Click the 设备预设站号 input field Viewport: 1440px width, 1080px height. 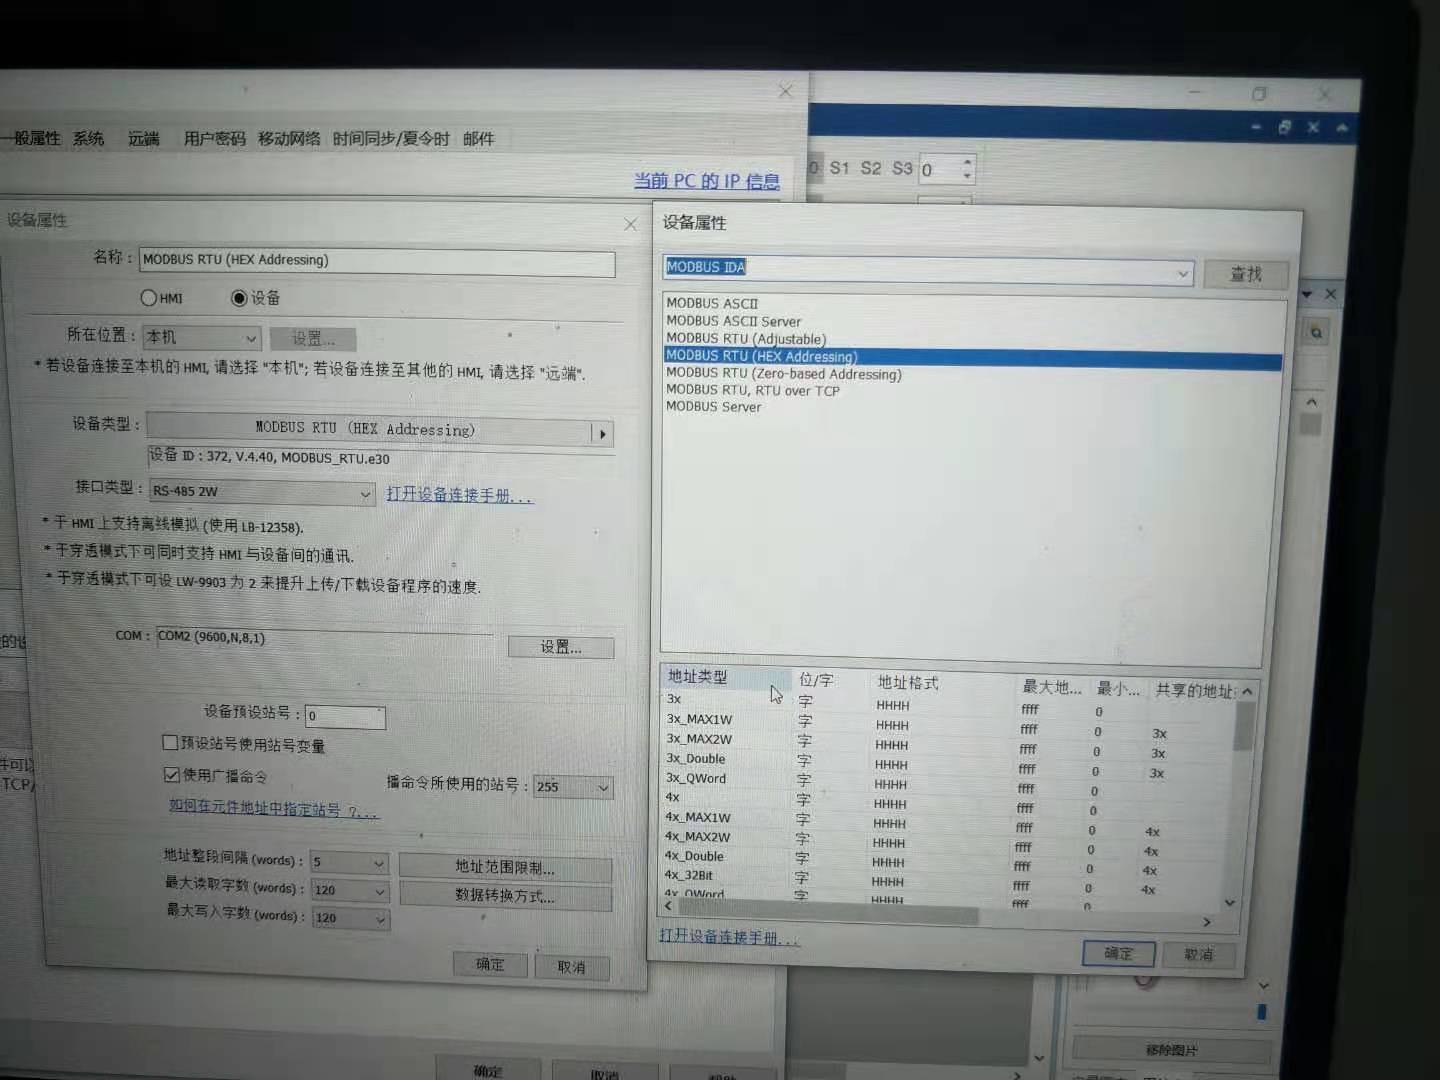[x=344, y=716]
